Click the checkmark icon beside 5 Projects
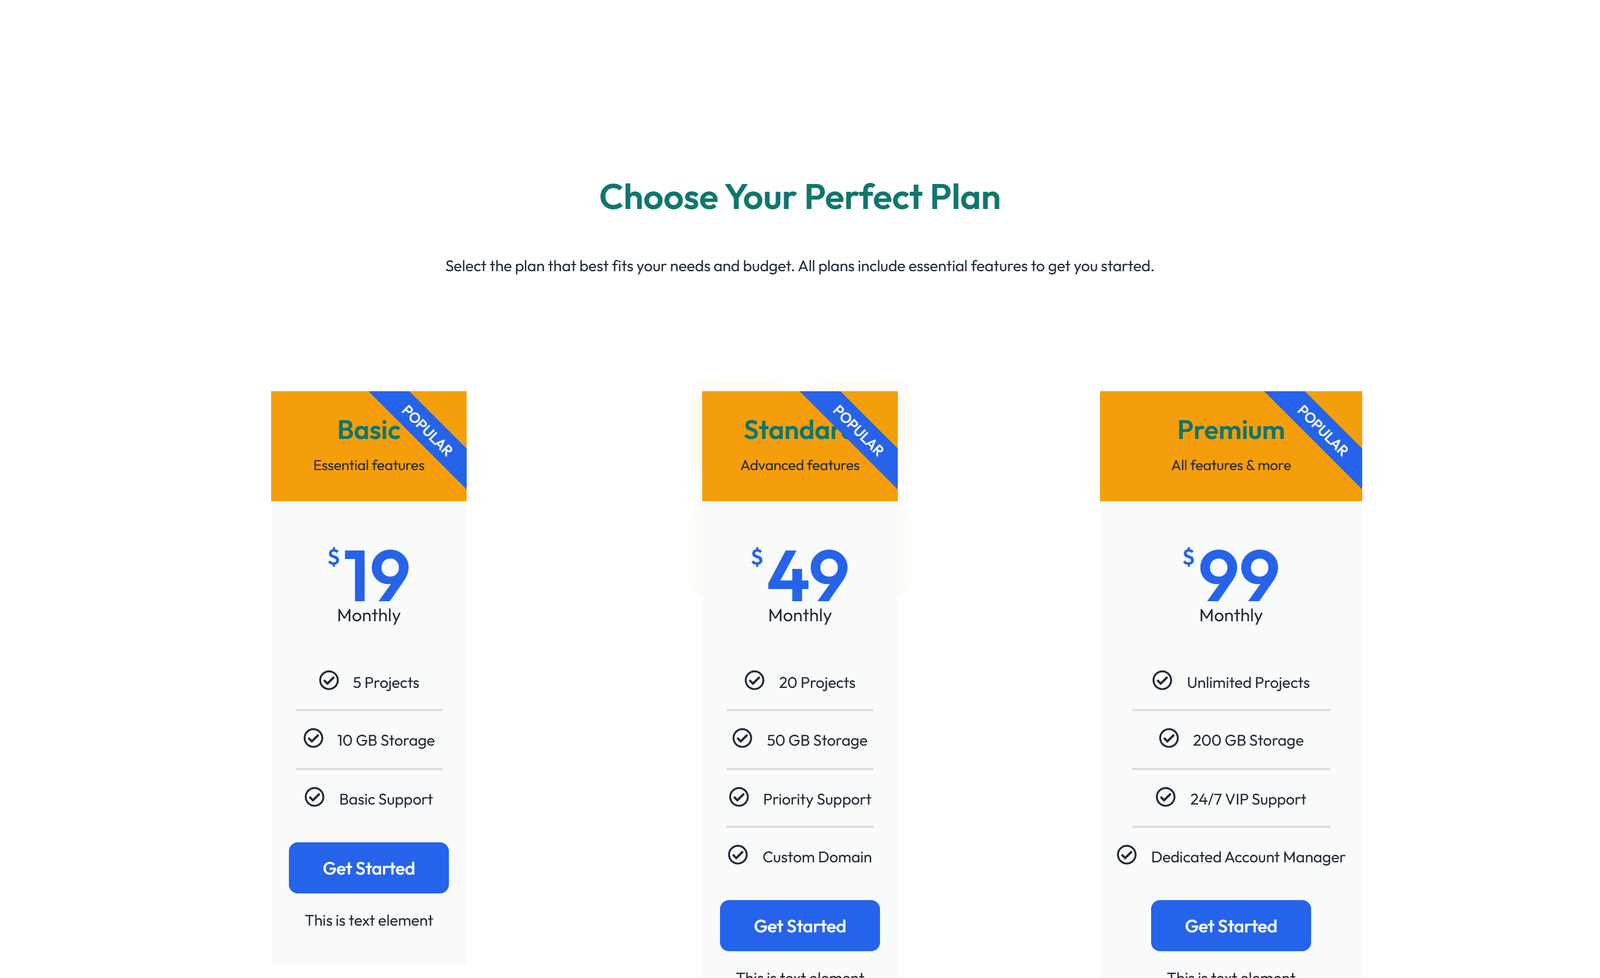The image size is (1600, 978). [330, 681]
